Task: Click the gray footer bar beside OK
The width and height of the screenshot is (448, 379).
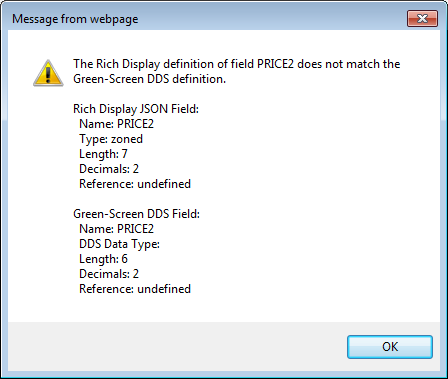Action: click(x=177, y=347)
